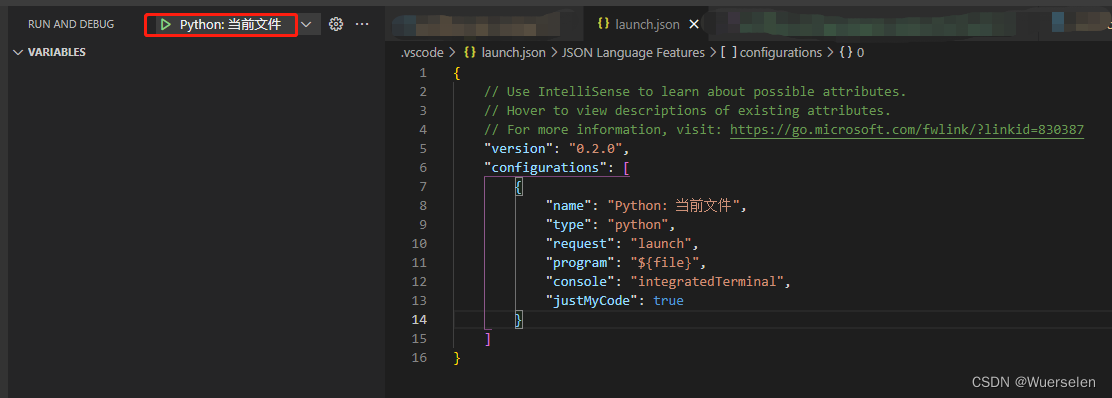The image size is (1112, 398).
Task: Click the "console" key on line 12
Action: pos(580,282)
